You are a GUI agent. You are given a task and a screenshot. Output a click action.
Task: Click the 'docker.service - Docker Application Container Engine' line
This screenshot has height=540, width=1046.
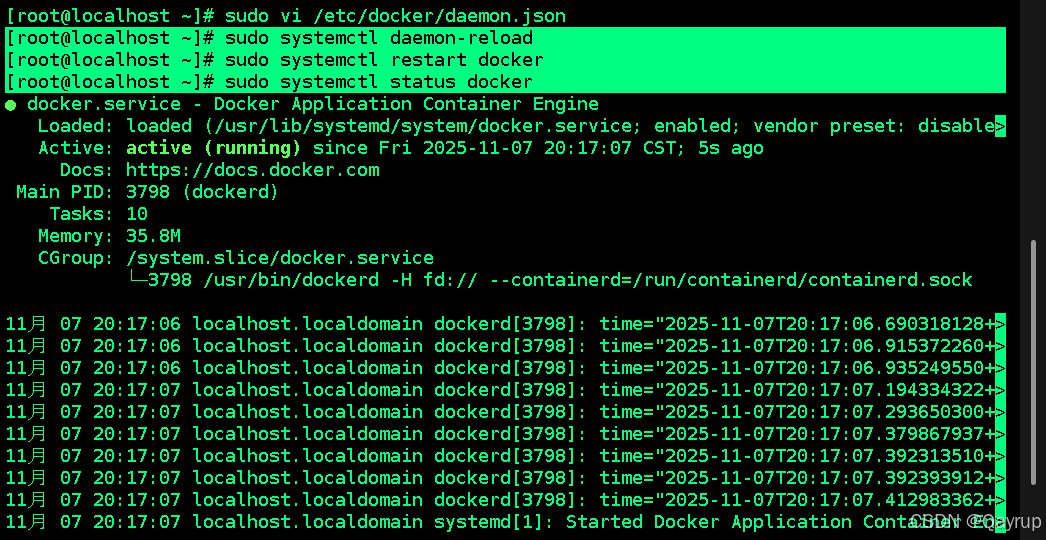(x=312, y=104)
